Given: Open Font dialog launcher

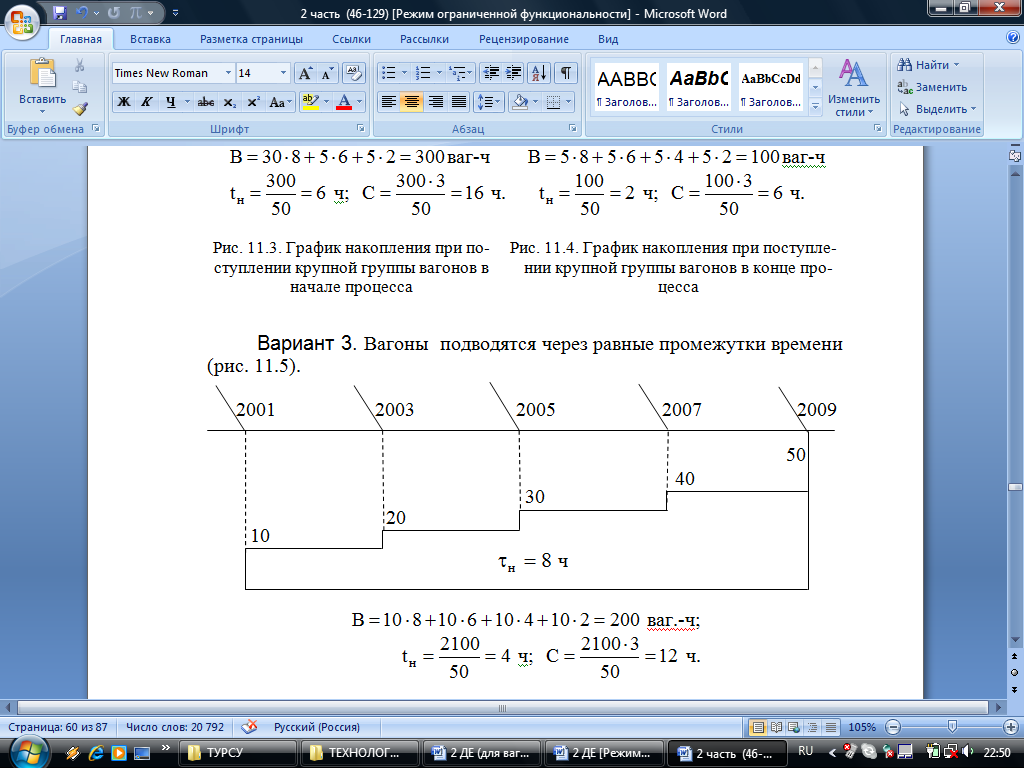Looking at the screenshot, I should pyautogui.click(x=360, y=129).
